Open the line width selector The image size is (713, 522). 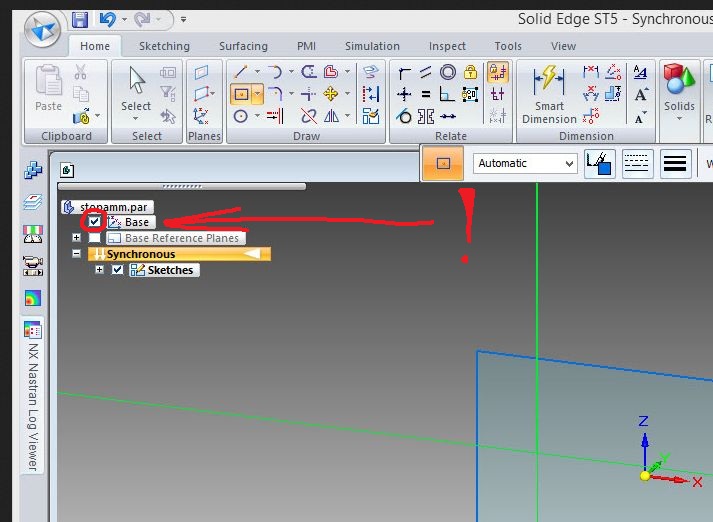[x=675, y=163]
